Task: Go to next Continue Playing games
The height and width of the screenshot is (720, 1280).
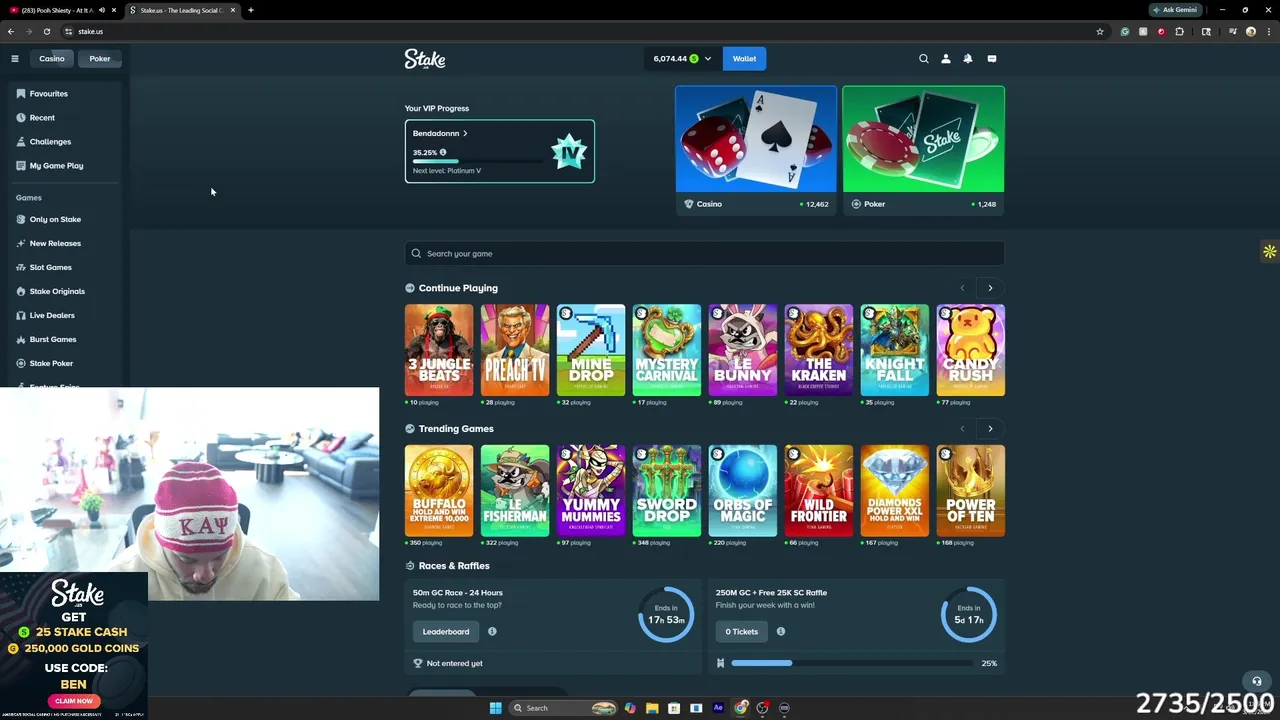Action: coord(990,289)
